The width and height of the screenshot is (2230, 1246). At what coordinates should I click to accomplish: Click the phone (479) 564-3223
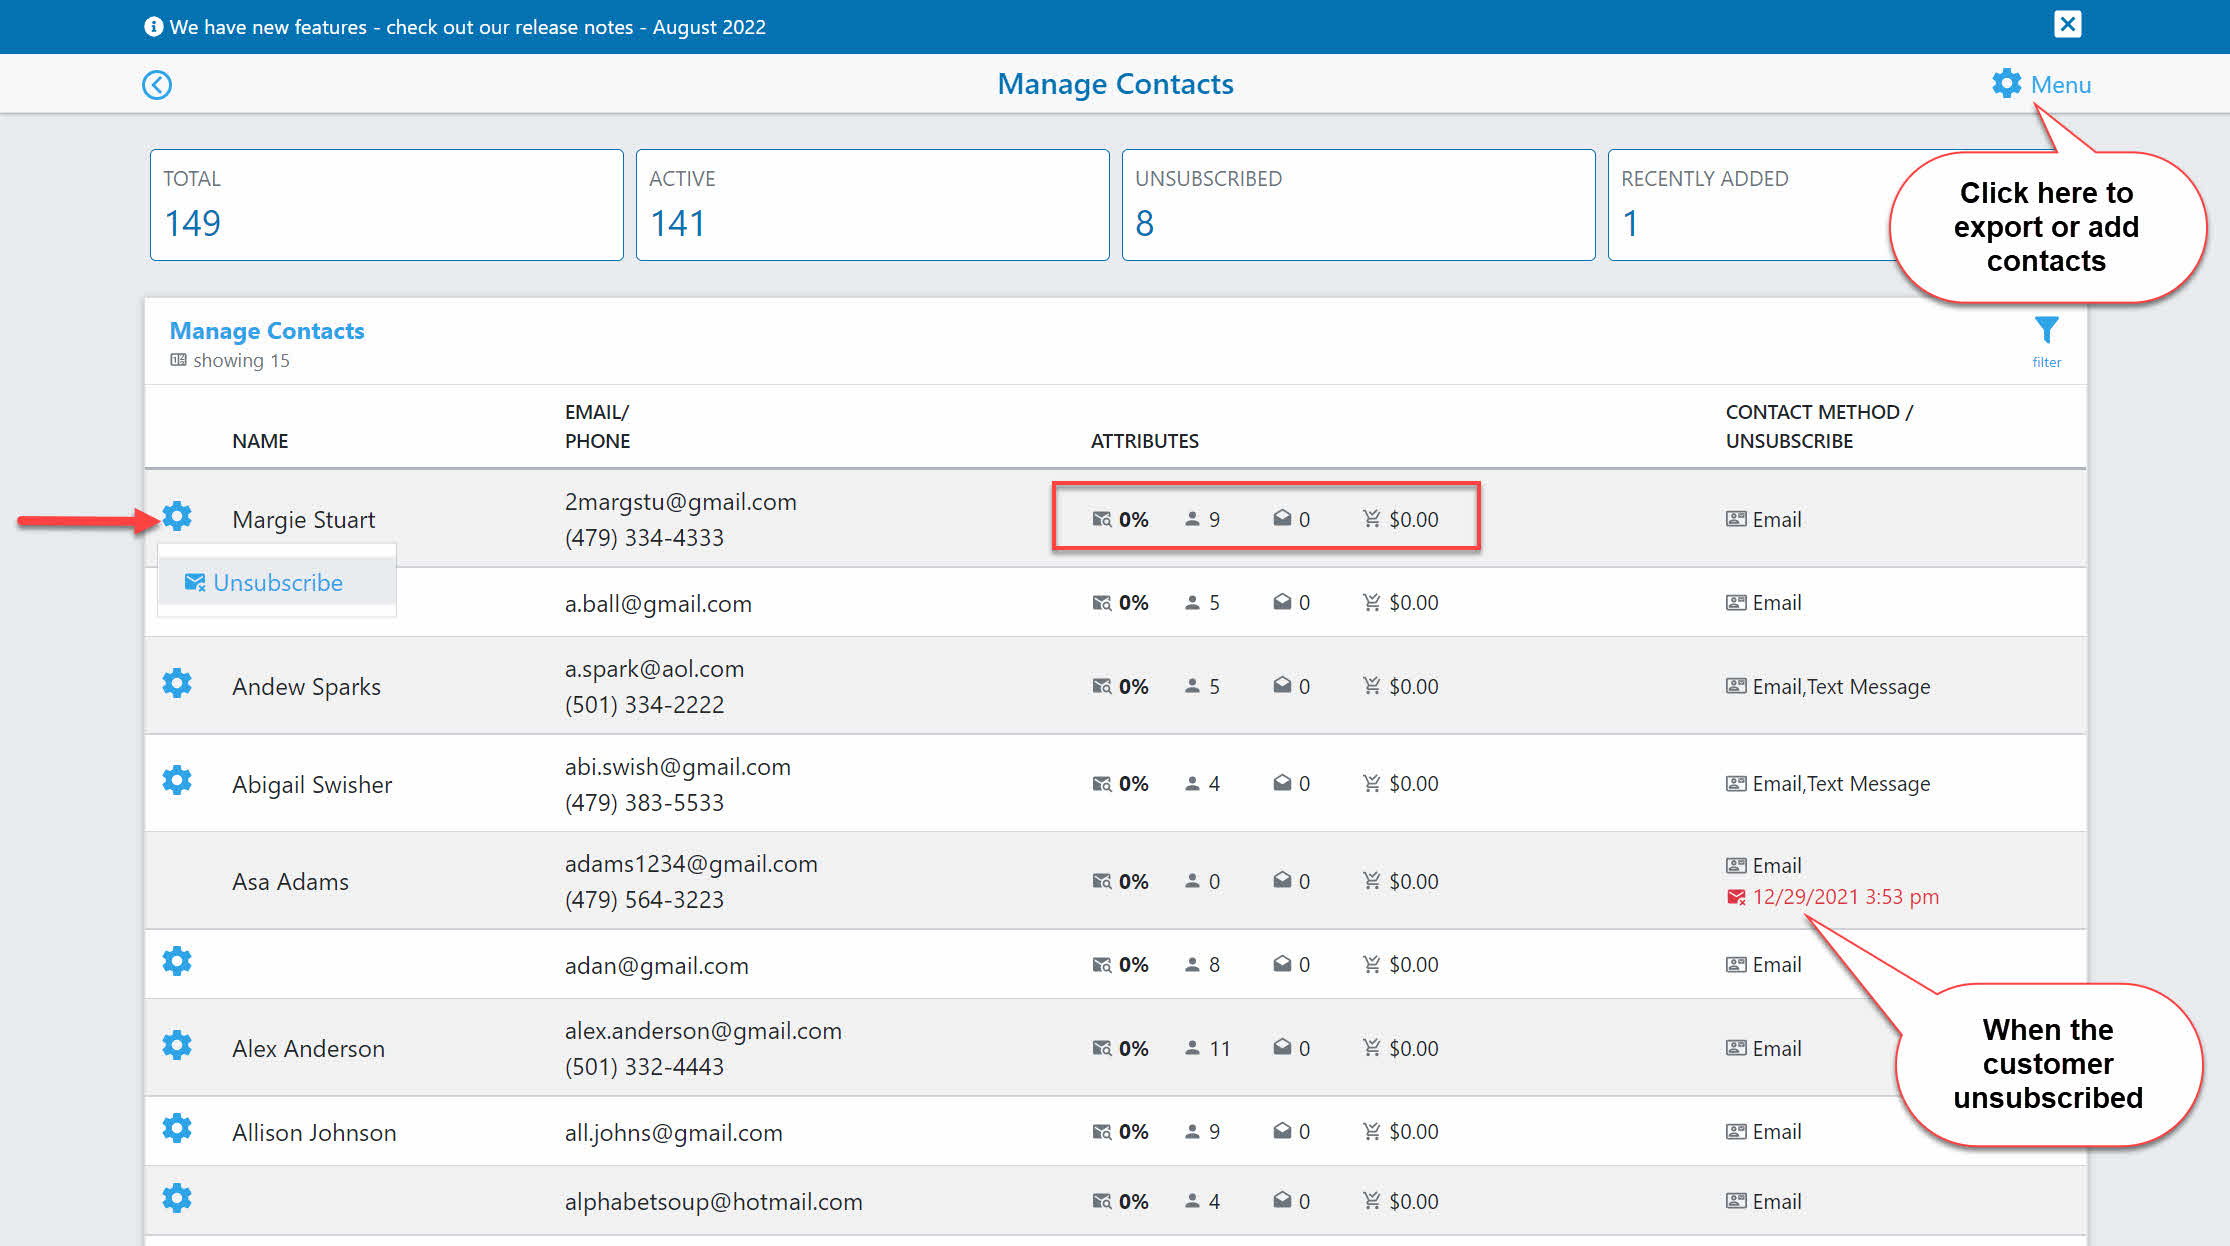click(644, 900)
